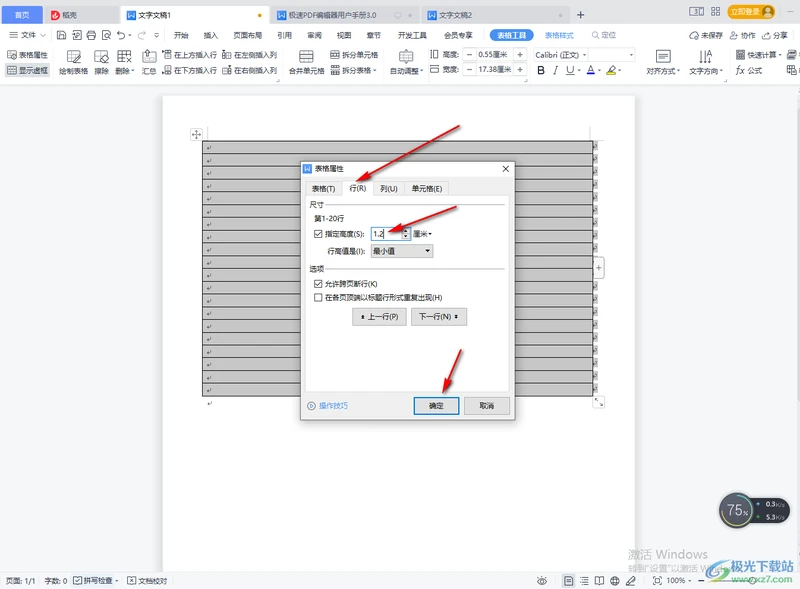Screen dimensions: 800x589
Task: Toggle Underline formatting
Action: click(x=569, y=70)
